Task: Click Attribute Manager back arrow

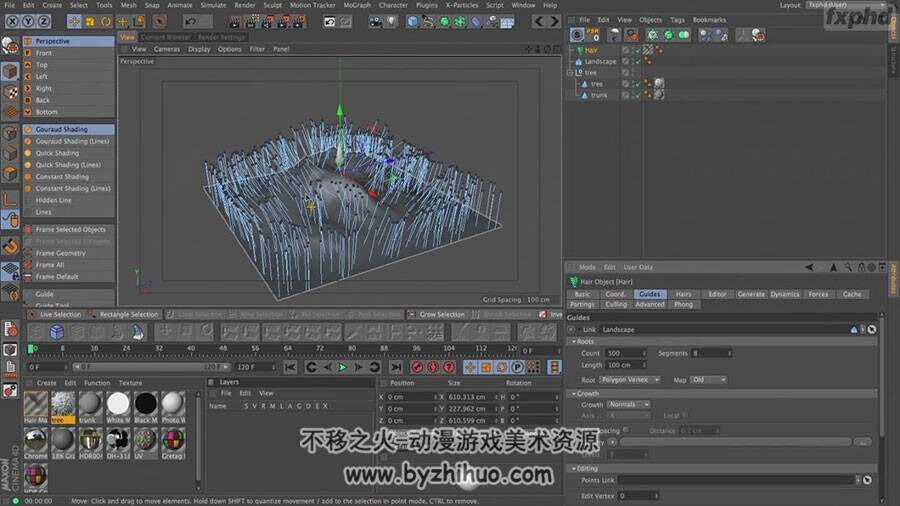Action: coord(809,267)
